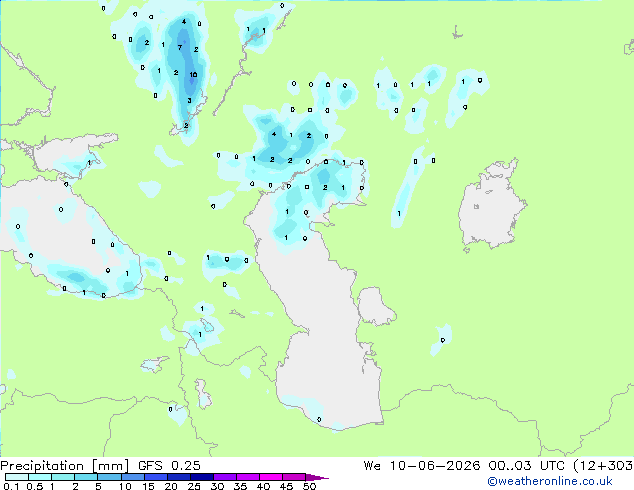Click the '0.1' legend scale label
The height and width of the screenshot is (490, 634).
click(11, 486)
